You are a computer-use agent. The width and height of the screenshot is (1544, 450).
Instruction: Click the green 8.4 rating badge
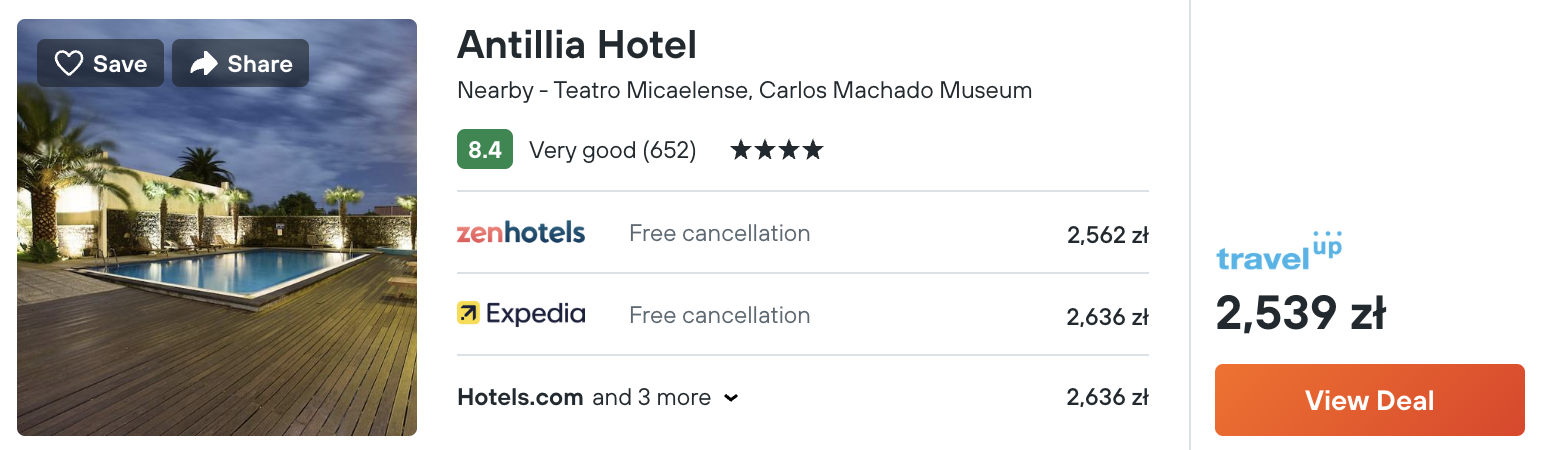pos(485,150)
